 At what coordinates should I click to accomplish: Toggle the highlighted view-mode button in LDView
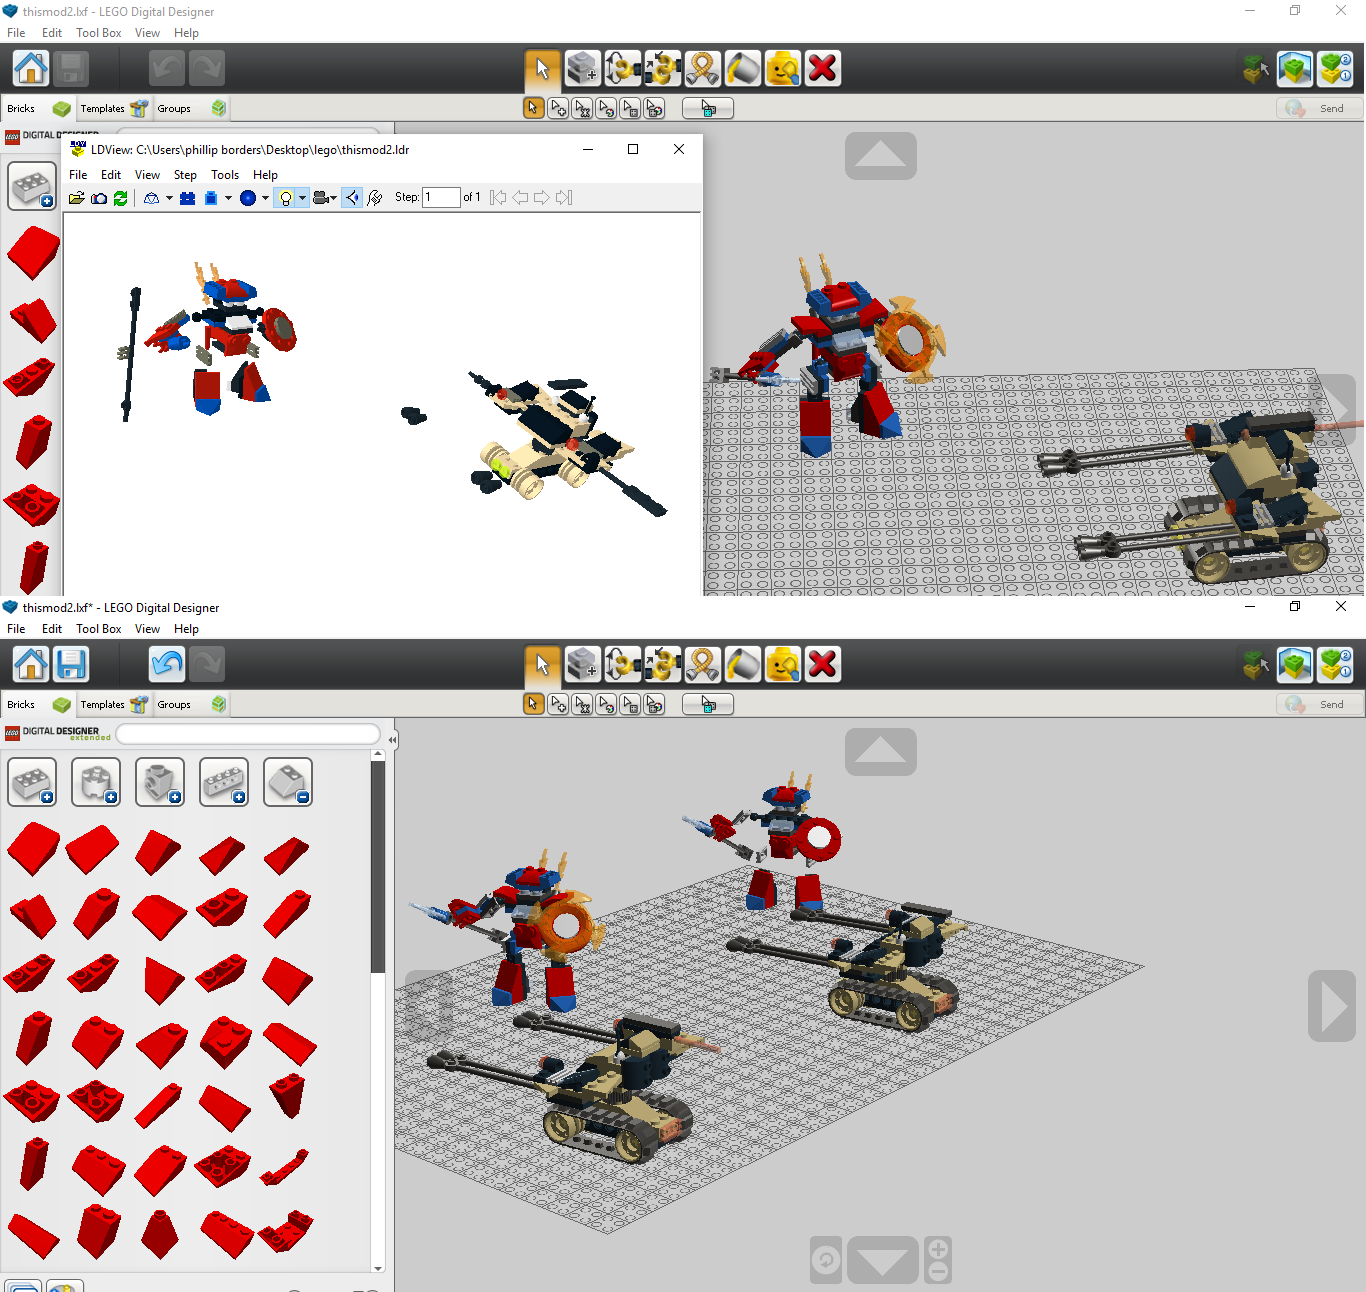coord(352,198)
